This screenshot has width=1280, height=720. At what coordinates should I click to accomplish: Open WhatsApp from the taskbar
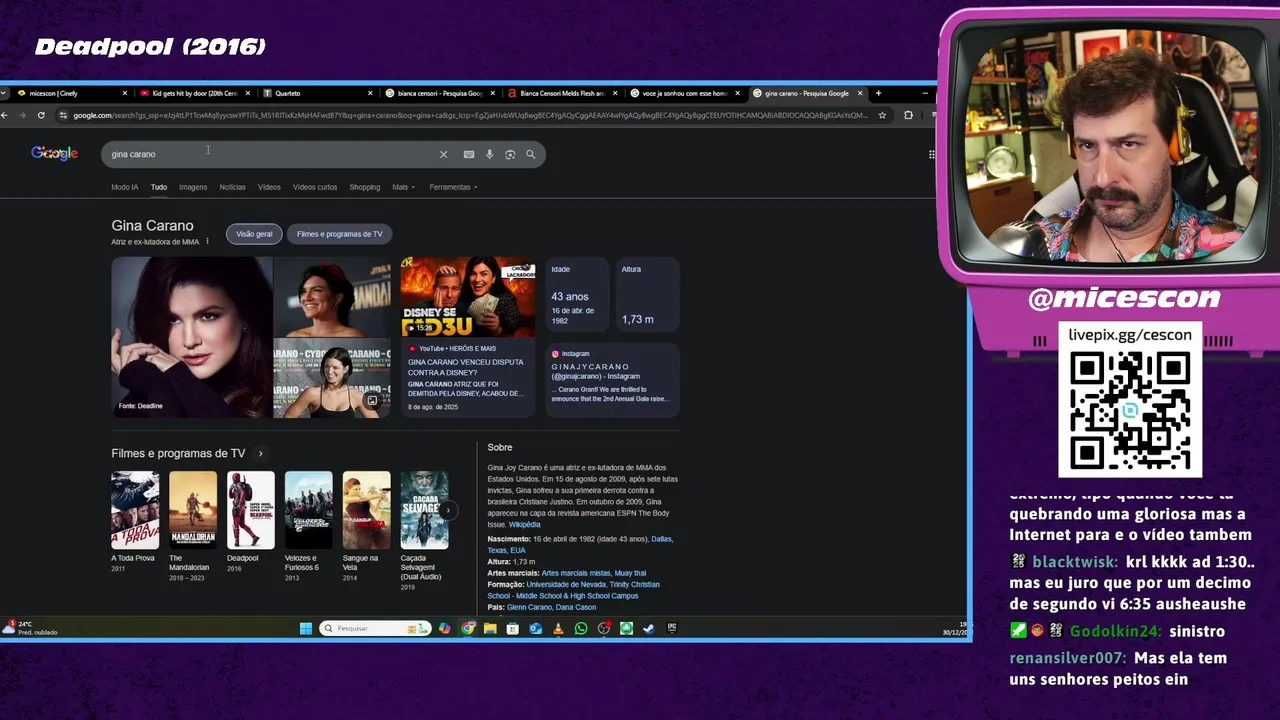[581, 628]
